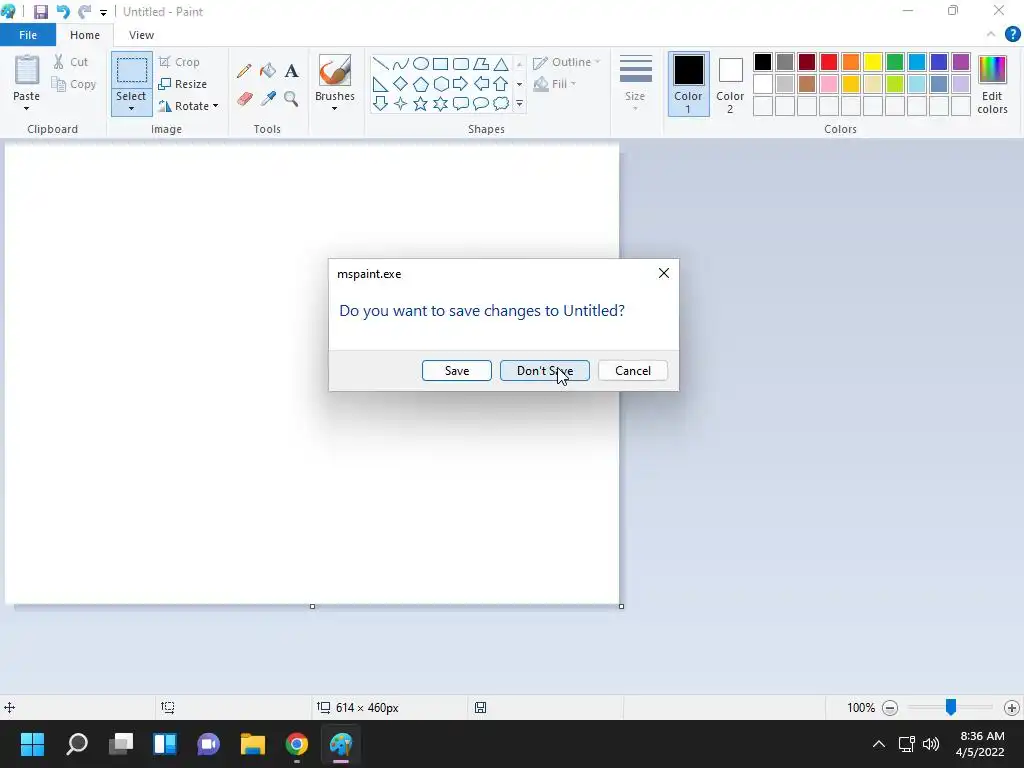Open the Windows Start menu
This screenshot has height=768, width=1024.
point(32,744)
